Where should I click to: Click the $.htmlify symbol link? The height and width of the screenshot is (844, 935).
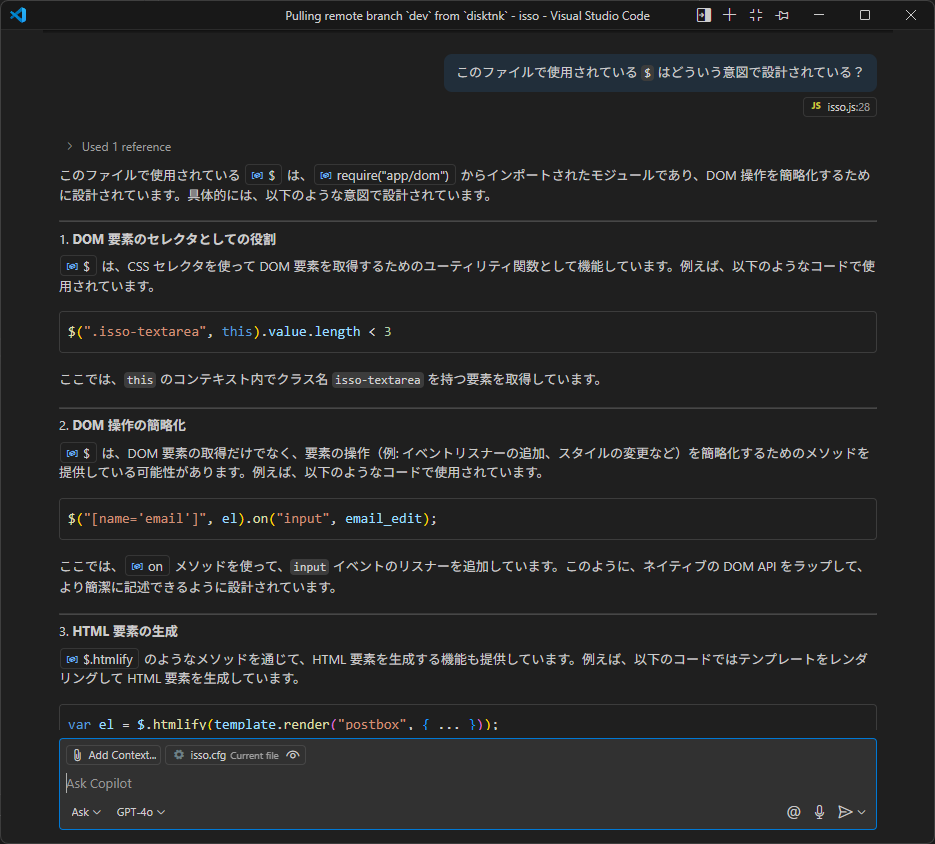coord(100,659)
